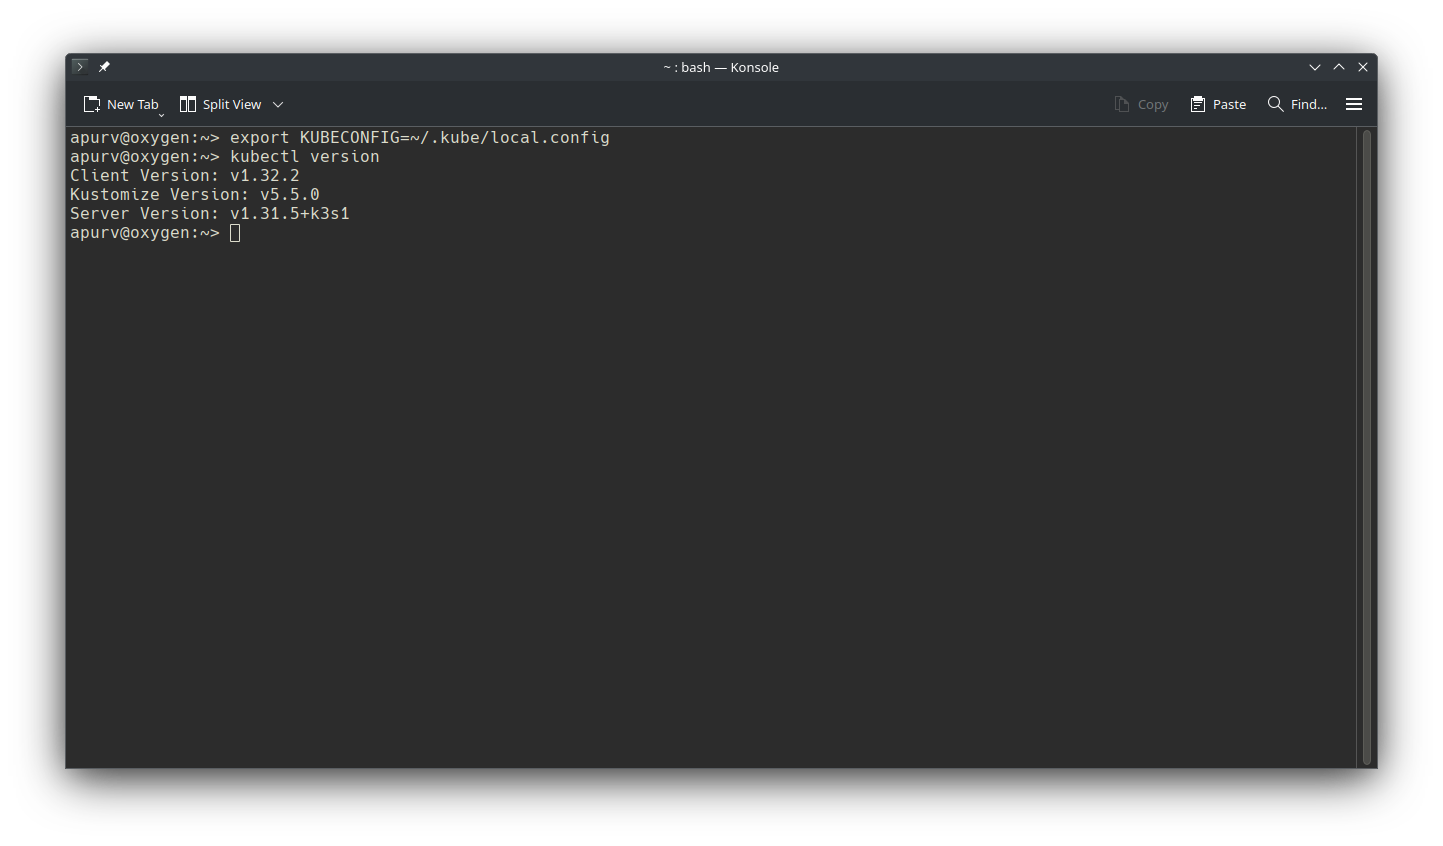Image resolution: width=1443 pixels, height=846 pixels.
Task: Minimize the Konsole window
Action: tap(1315, 67)
